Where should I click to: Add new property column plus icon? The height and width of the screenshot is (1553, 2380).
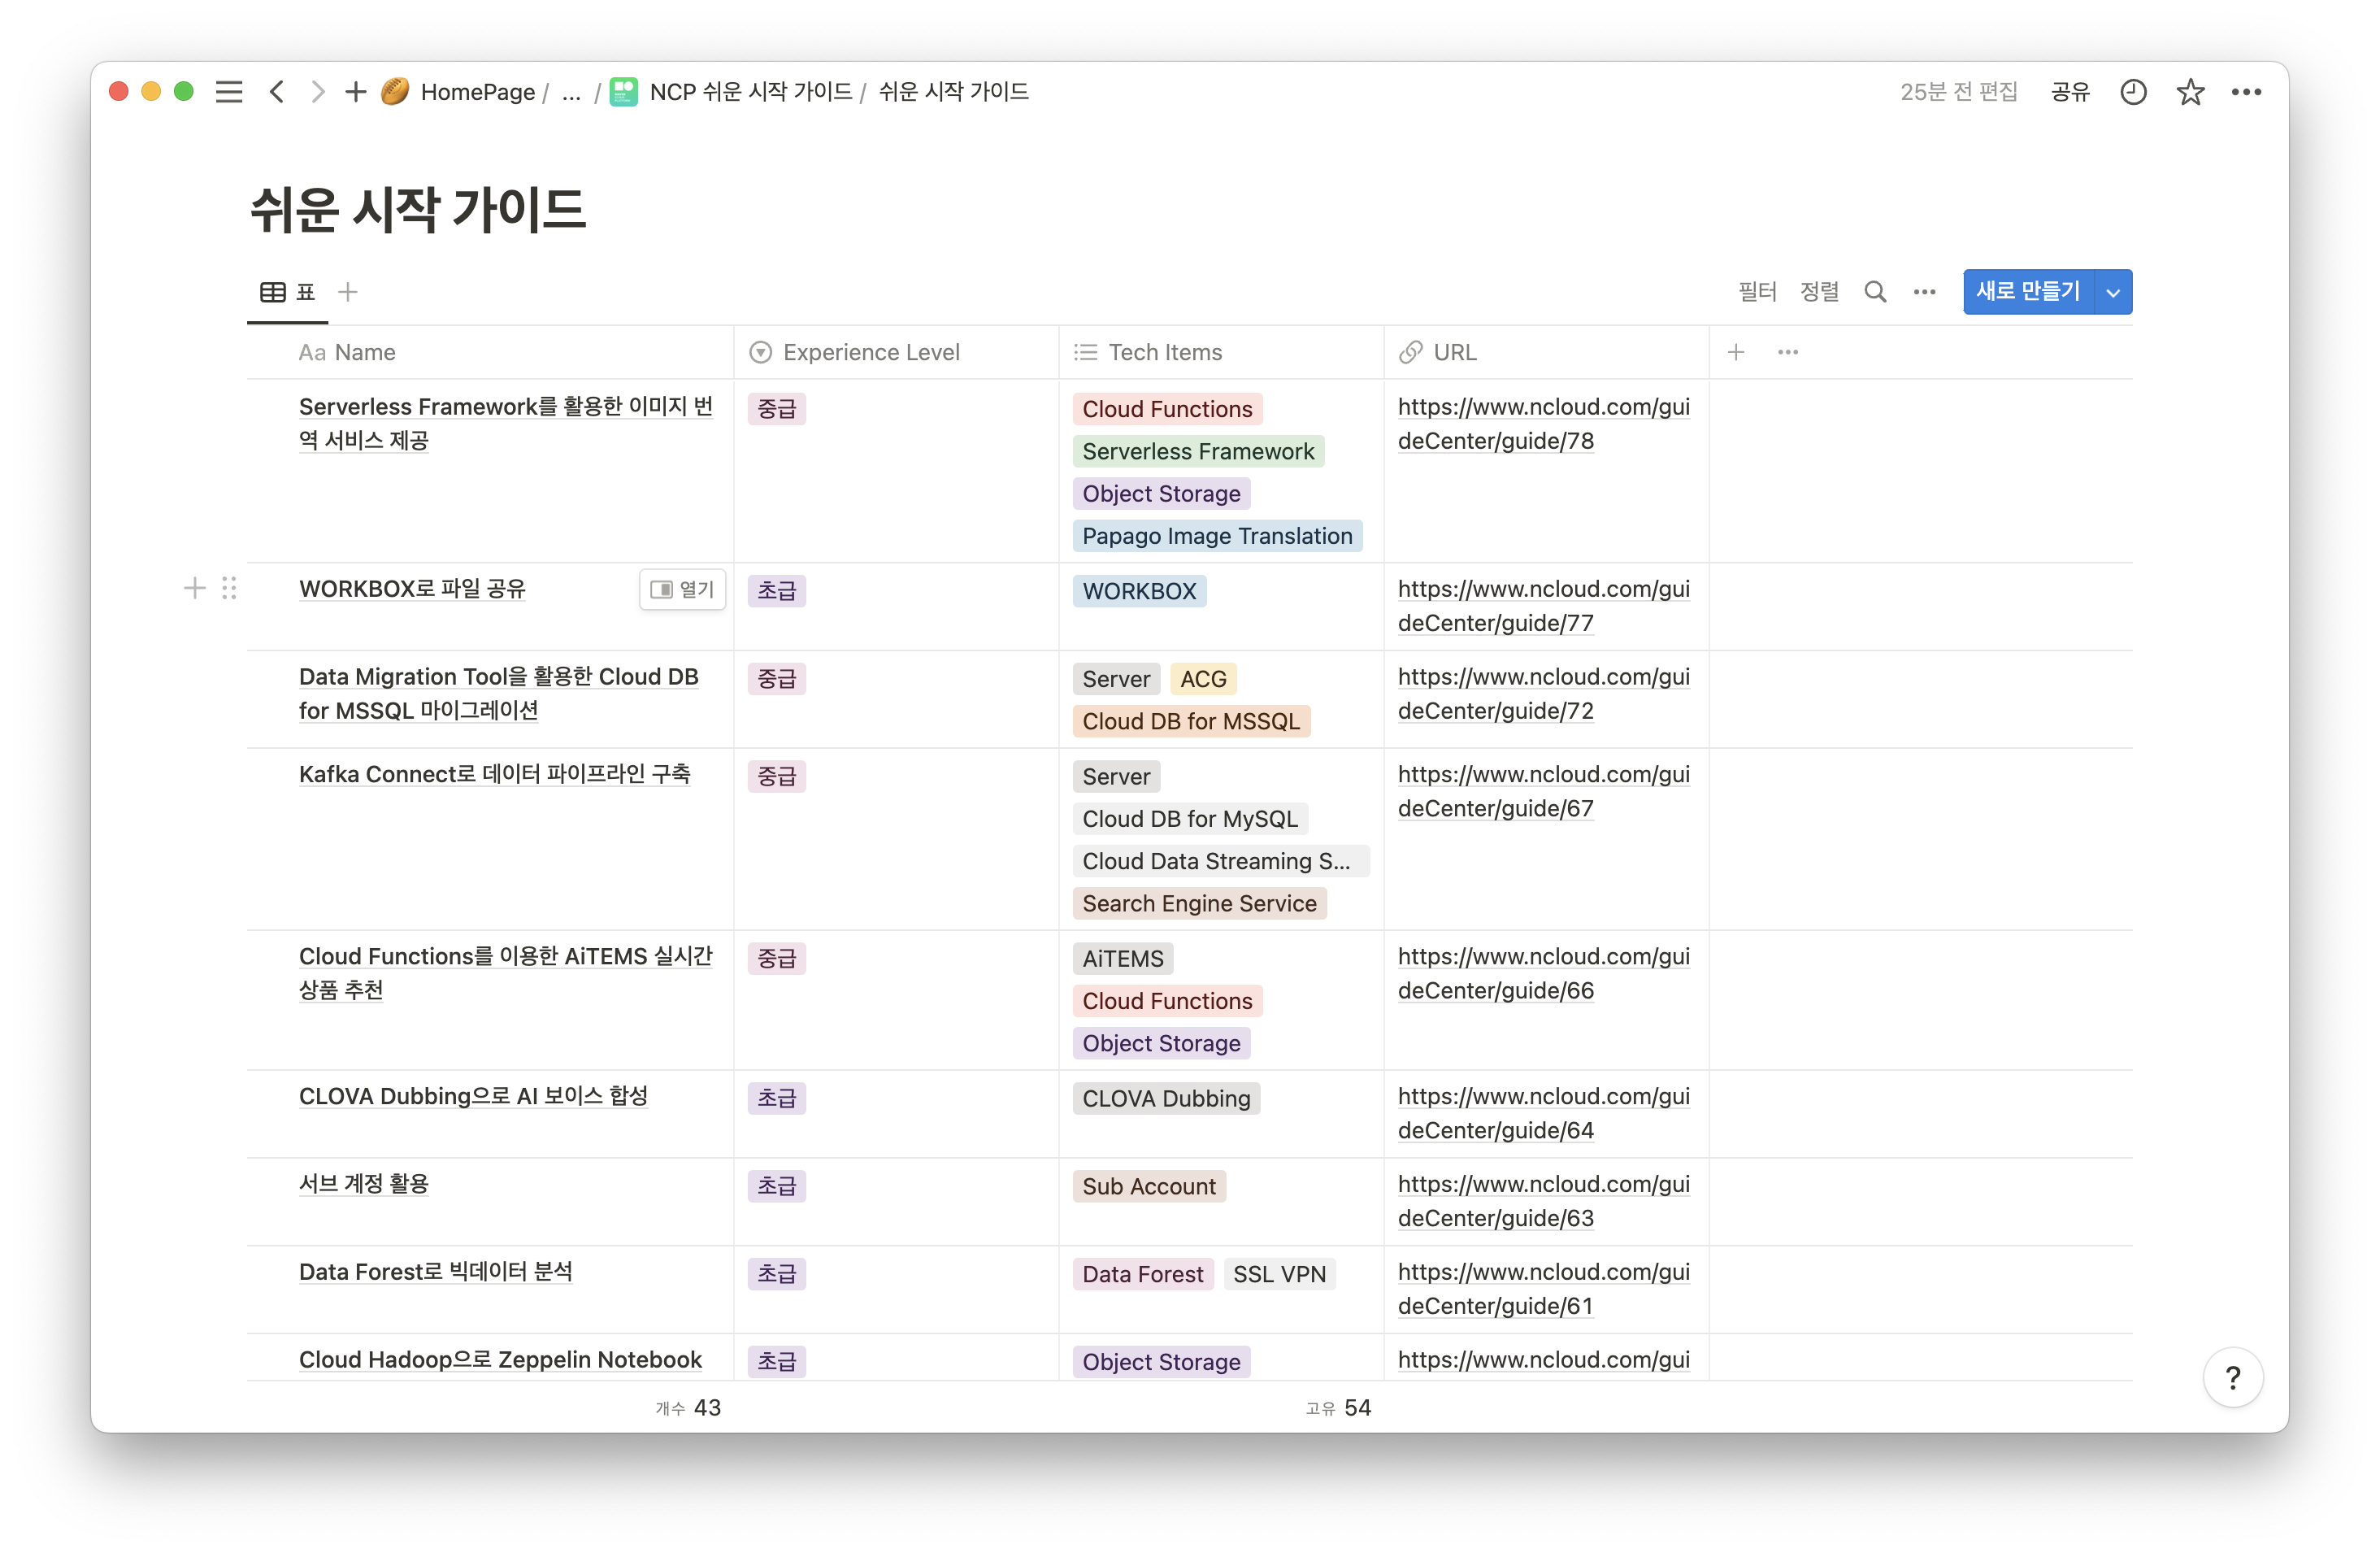(x=1736, y=352)
